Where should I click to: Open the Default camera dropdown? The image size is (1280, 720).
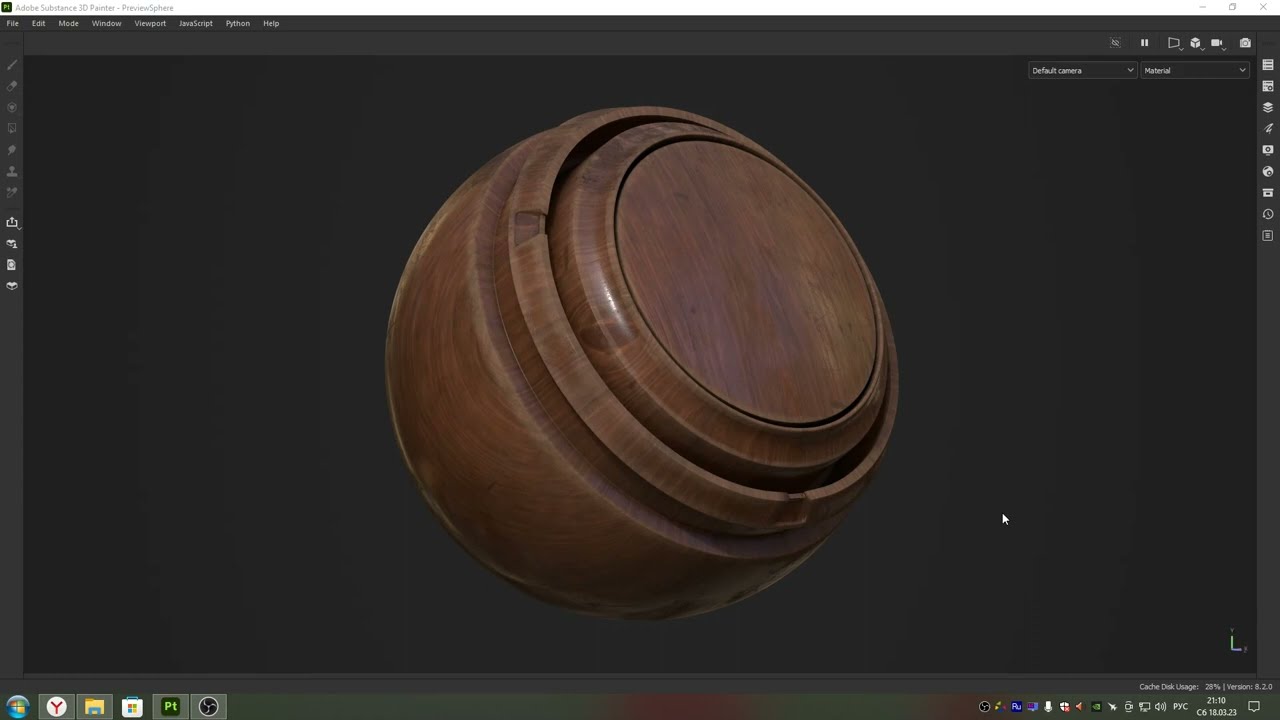coord(1082,70)
